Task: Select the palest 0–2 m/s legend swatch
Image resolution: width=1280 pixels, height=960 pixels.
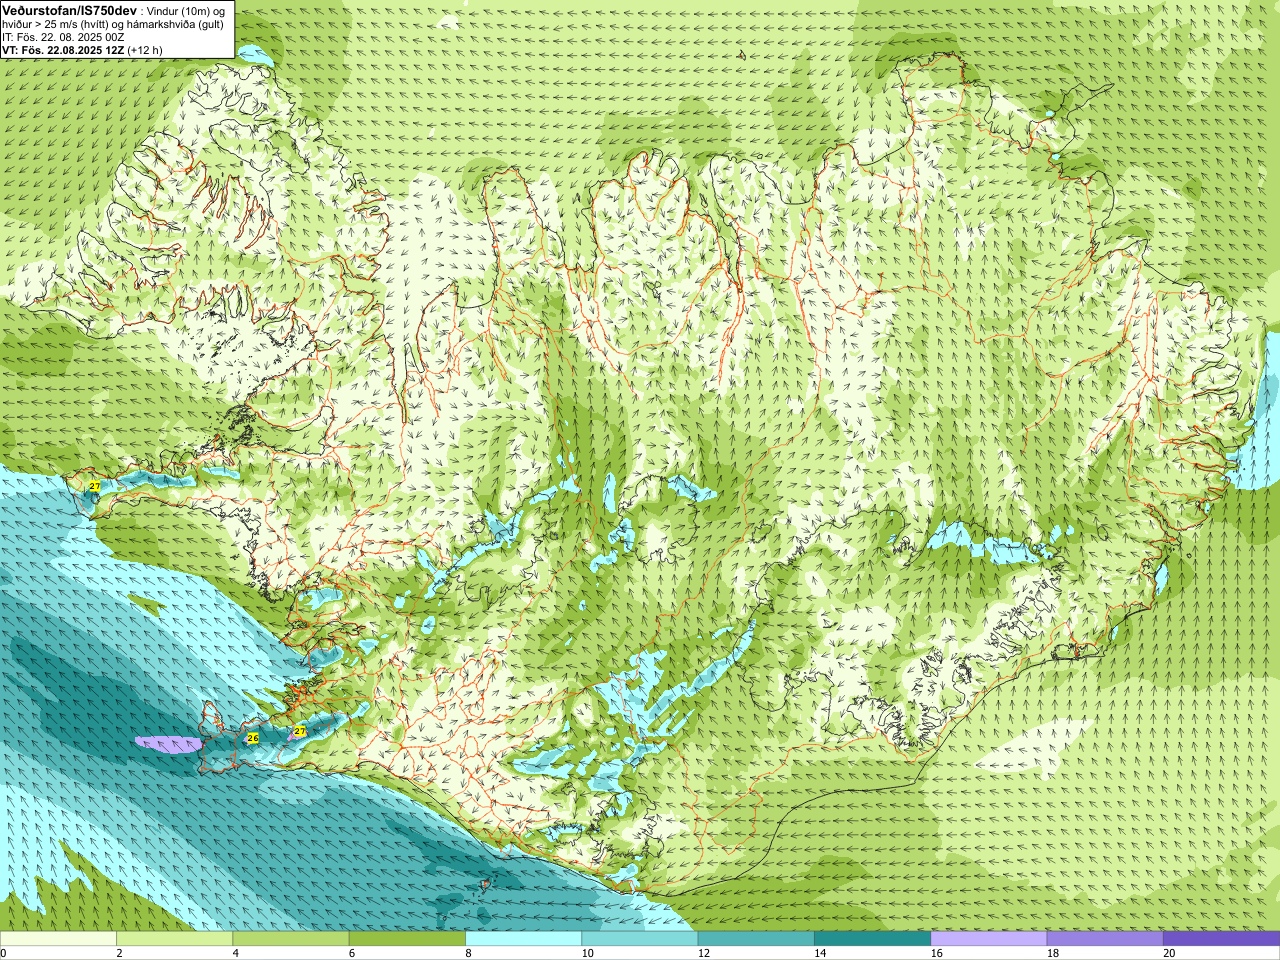Action: coord(58,939)
